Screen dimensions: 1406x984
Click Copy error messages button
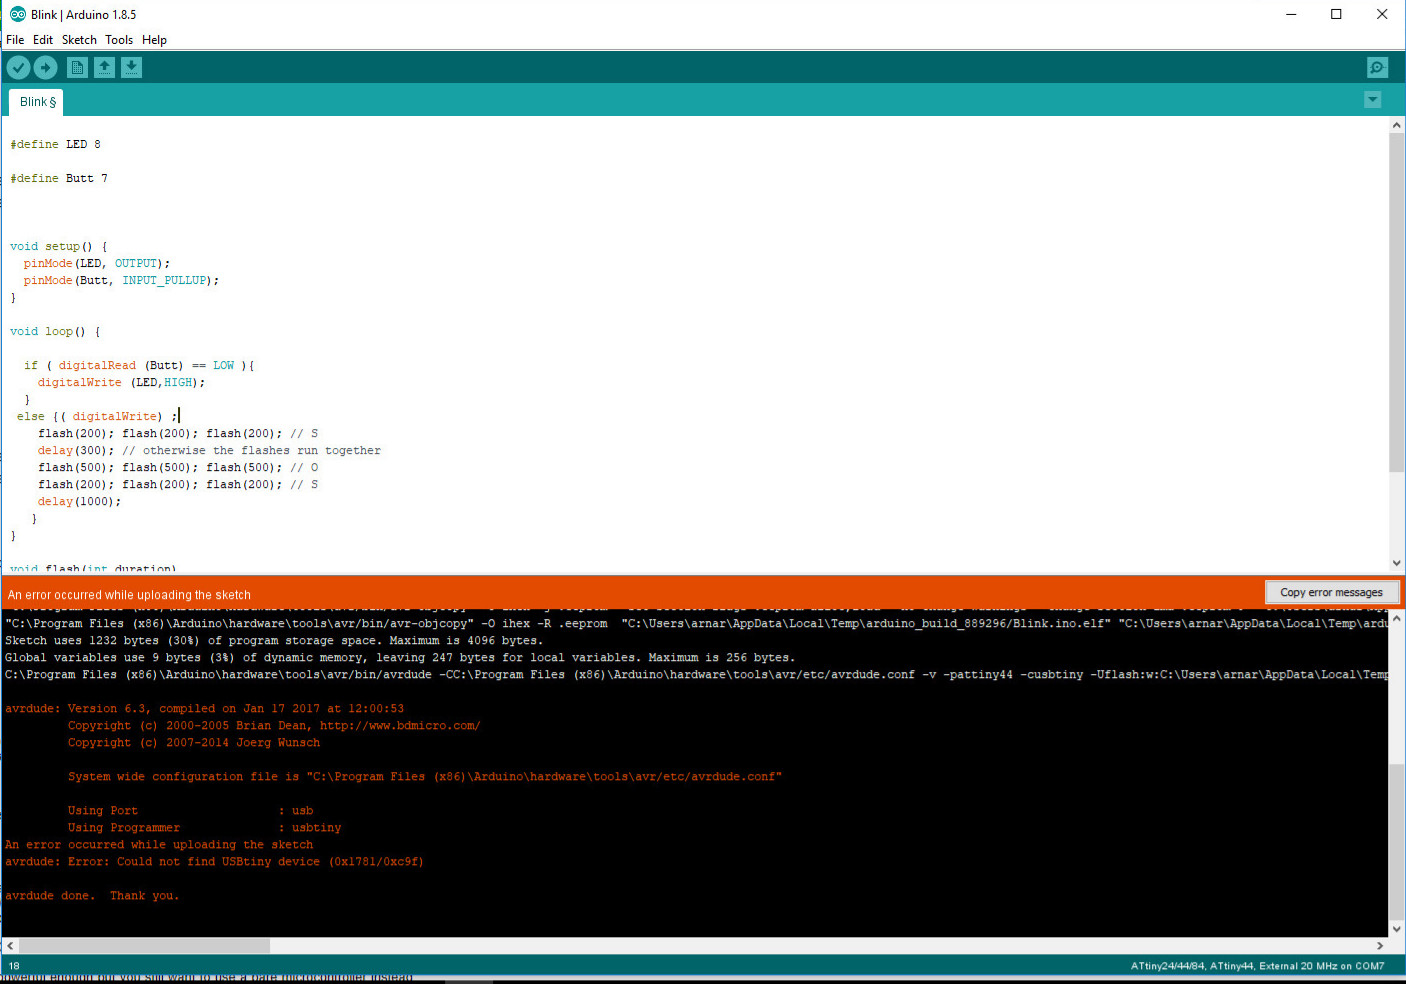[x=1331, y=592]
